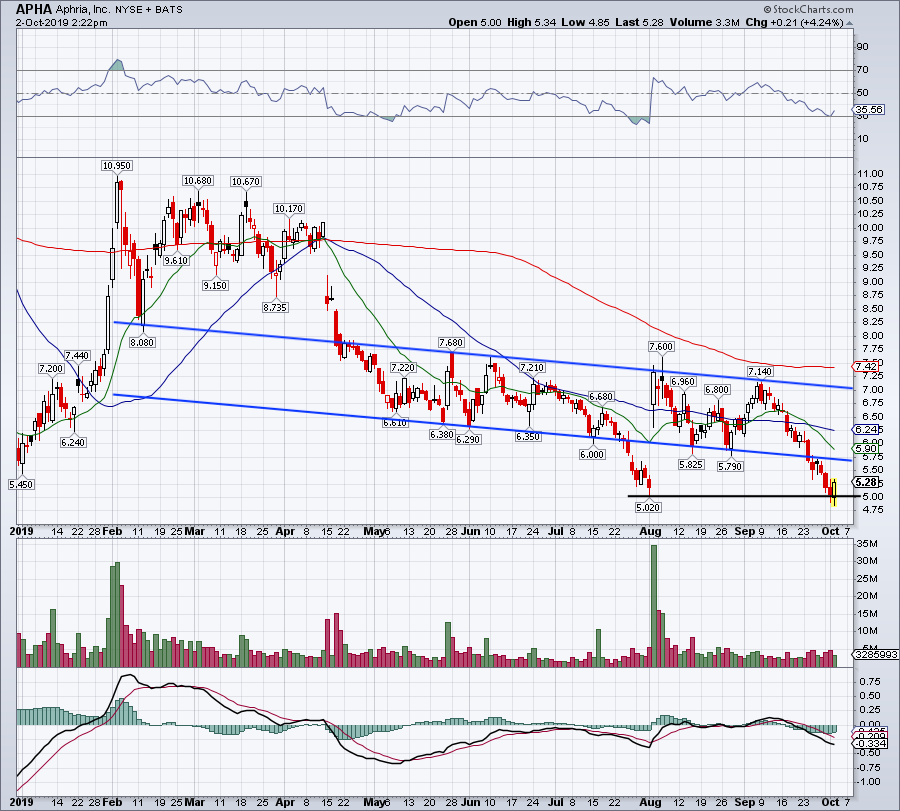Select the 8.735 low price label
This screenshot has height=811, width=900.
coord(275,307)
